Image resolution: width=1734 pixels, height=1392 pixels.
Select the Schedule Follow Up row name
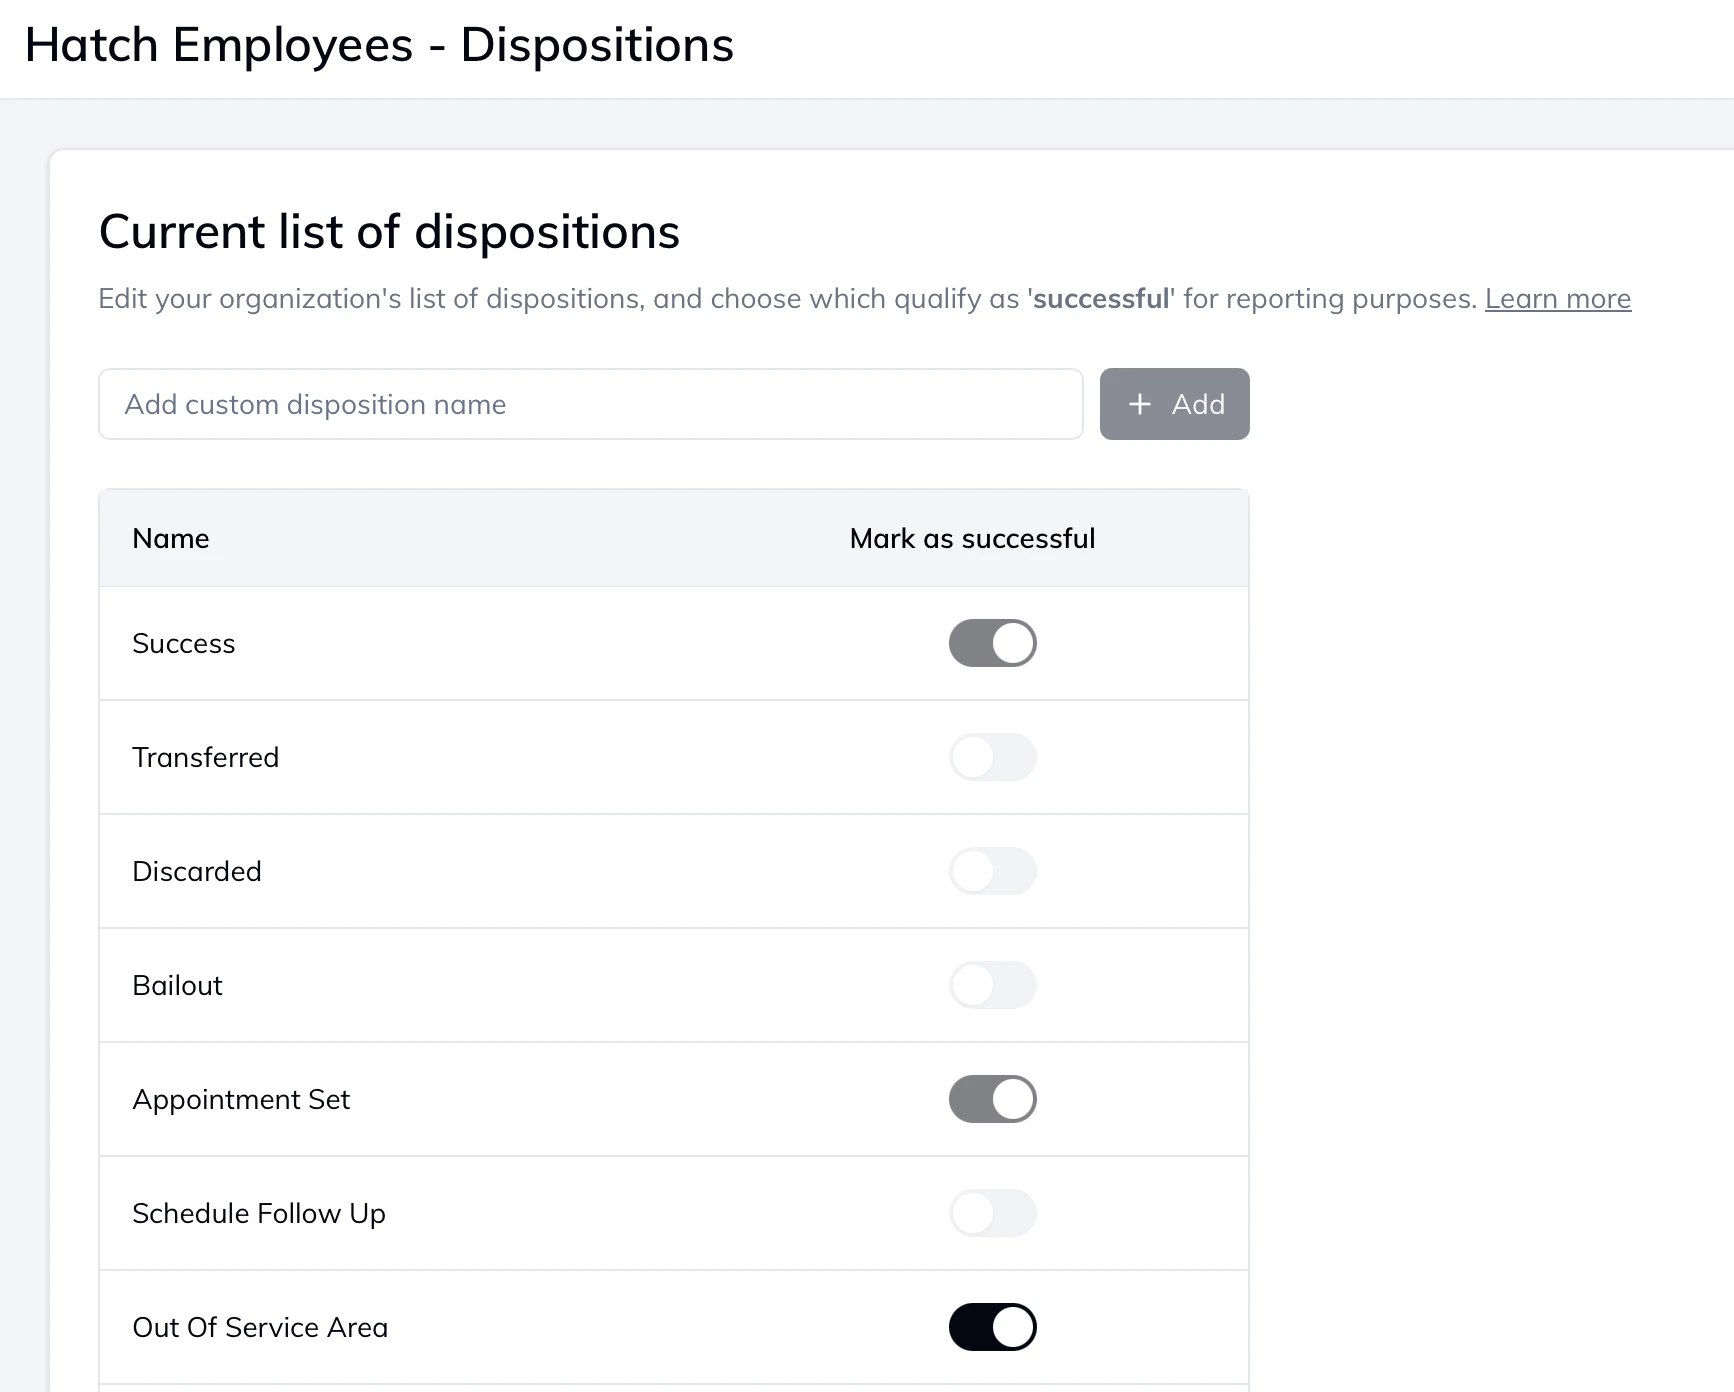(259, 1213)
